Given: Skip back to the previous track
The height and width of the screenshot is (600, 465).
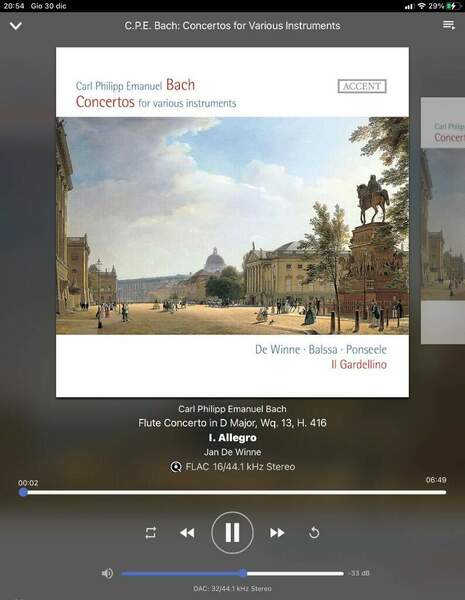Looking at the screenshot, I should point(187,533).
